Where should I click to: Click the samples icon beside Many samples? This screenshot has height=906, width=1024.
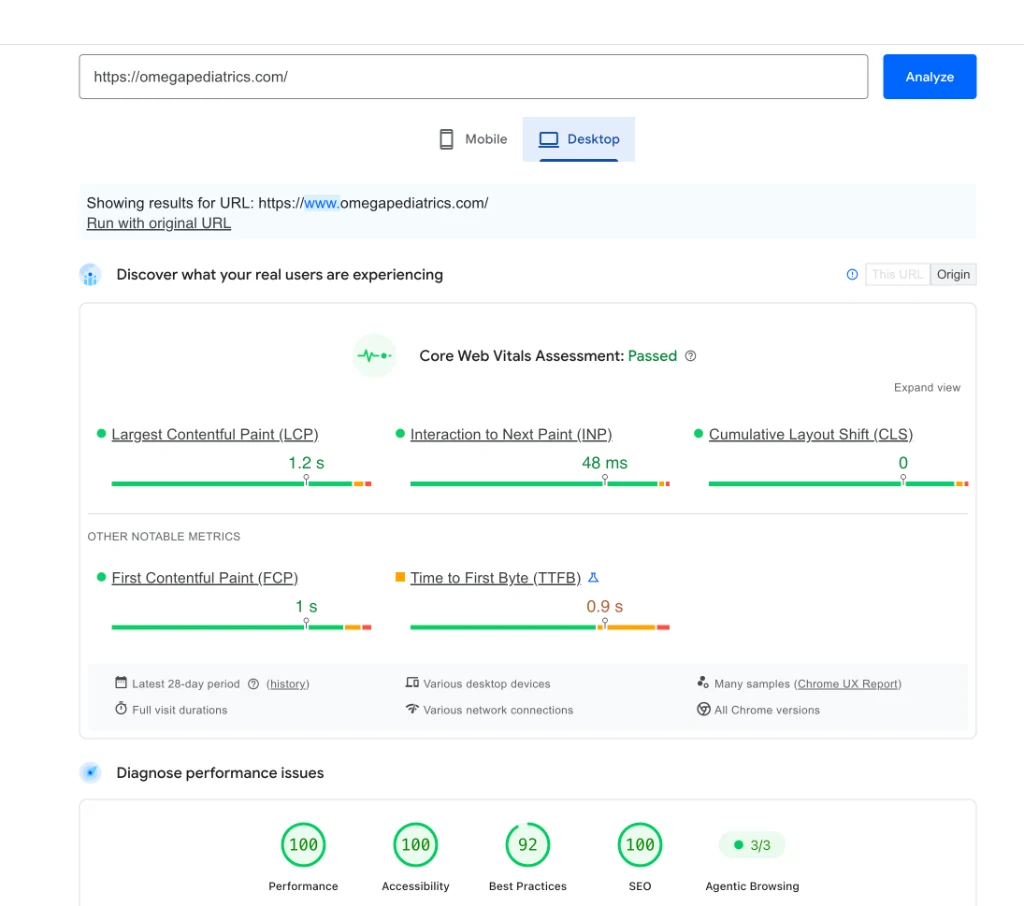tap(703, 683)
